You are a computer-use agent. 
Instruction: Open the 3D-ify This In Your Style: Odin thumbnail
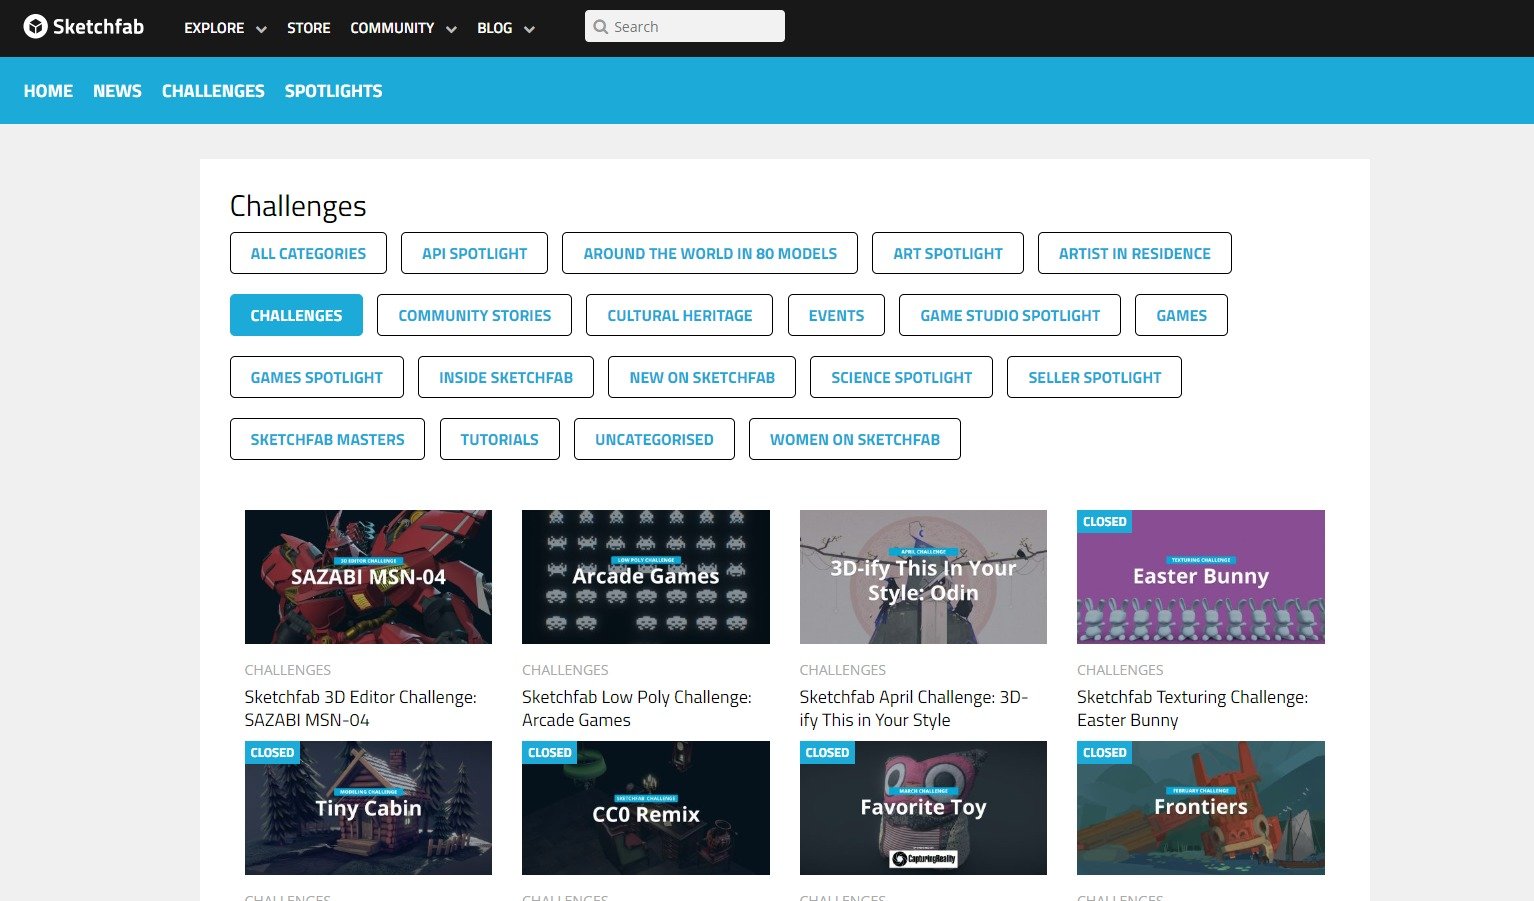(923, 577)
